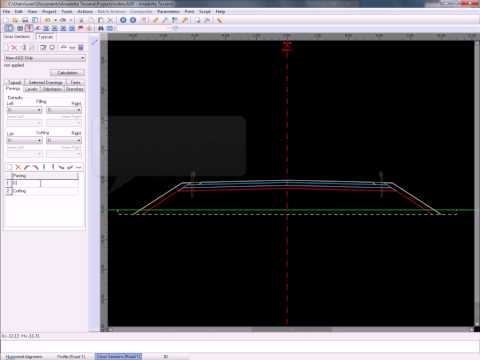Open the Cutting Right dropdown

click(64, 140)
